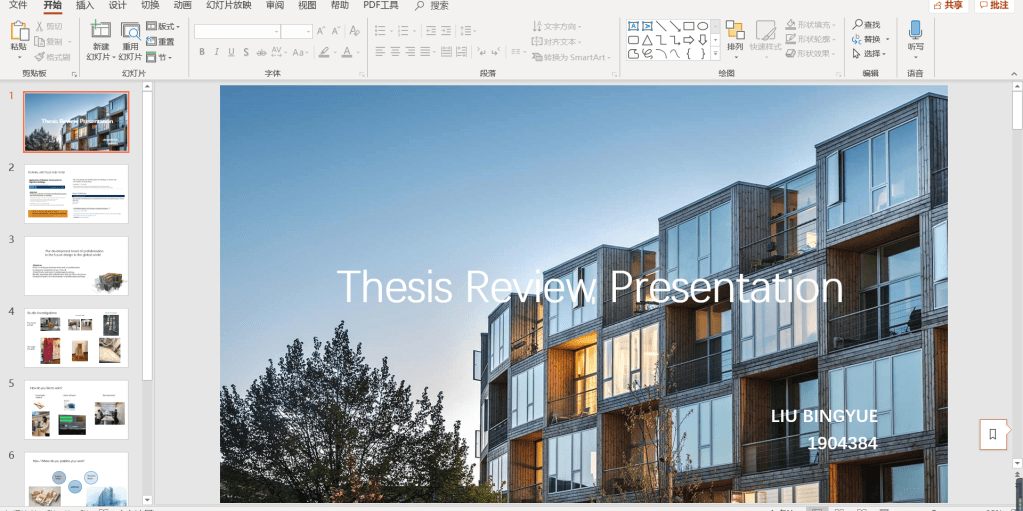1023x511 pixels.
Task: Open the Slide Show (幻灯片放映) tab
Action: coord(229,5)
